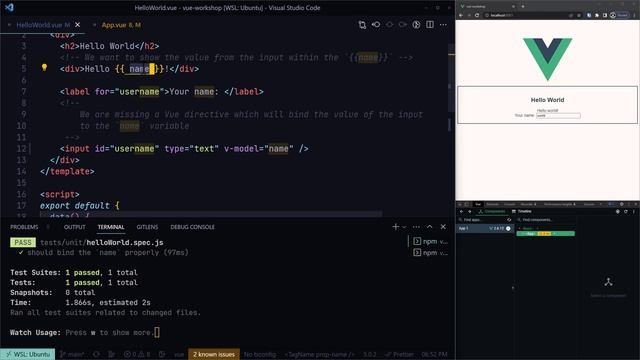640x360 pixels.
Task: Select the TERMINAL panel tab
Action: [x=111, y=227]
